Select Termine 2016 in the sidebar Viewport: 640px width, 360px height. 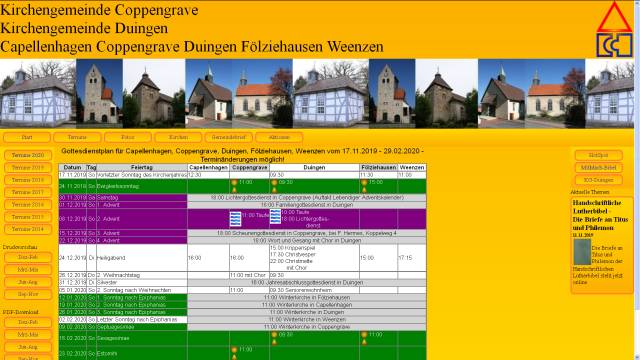[x=28, y=204]
